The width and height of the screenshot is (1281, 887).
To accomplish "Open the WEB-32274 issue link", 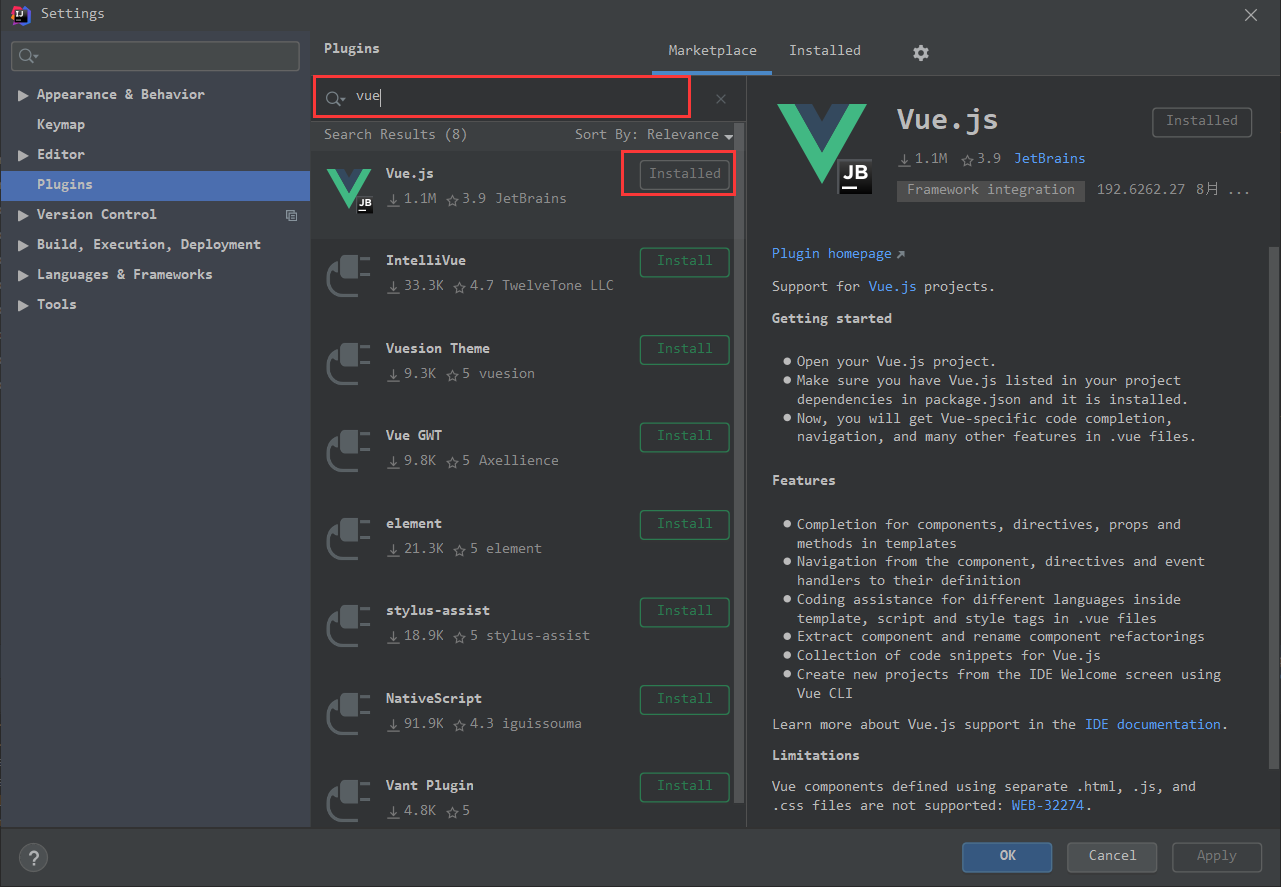I will 1047,805.
